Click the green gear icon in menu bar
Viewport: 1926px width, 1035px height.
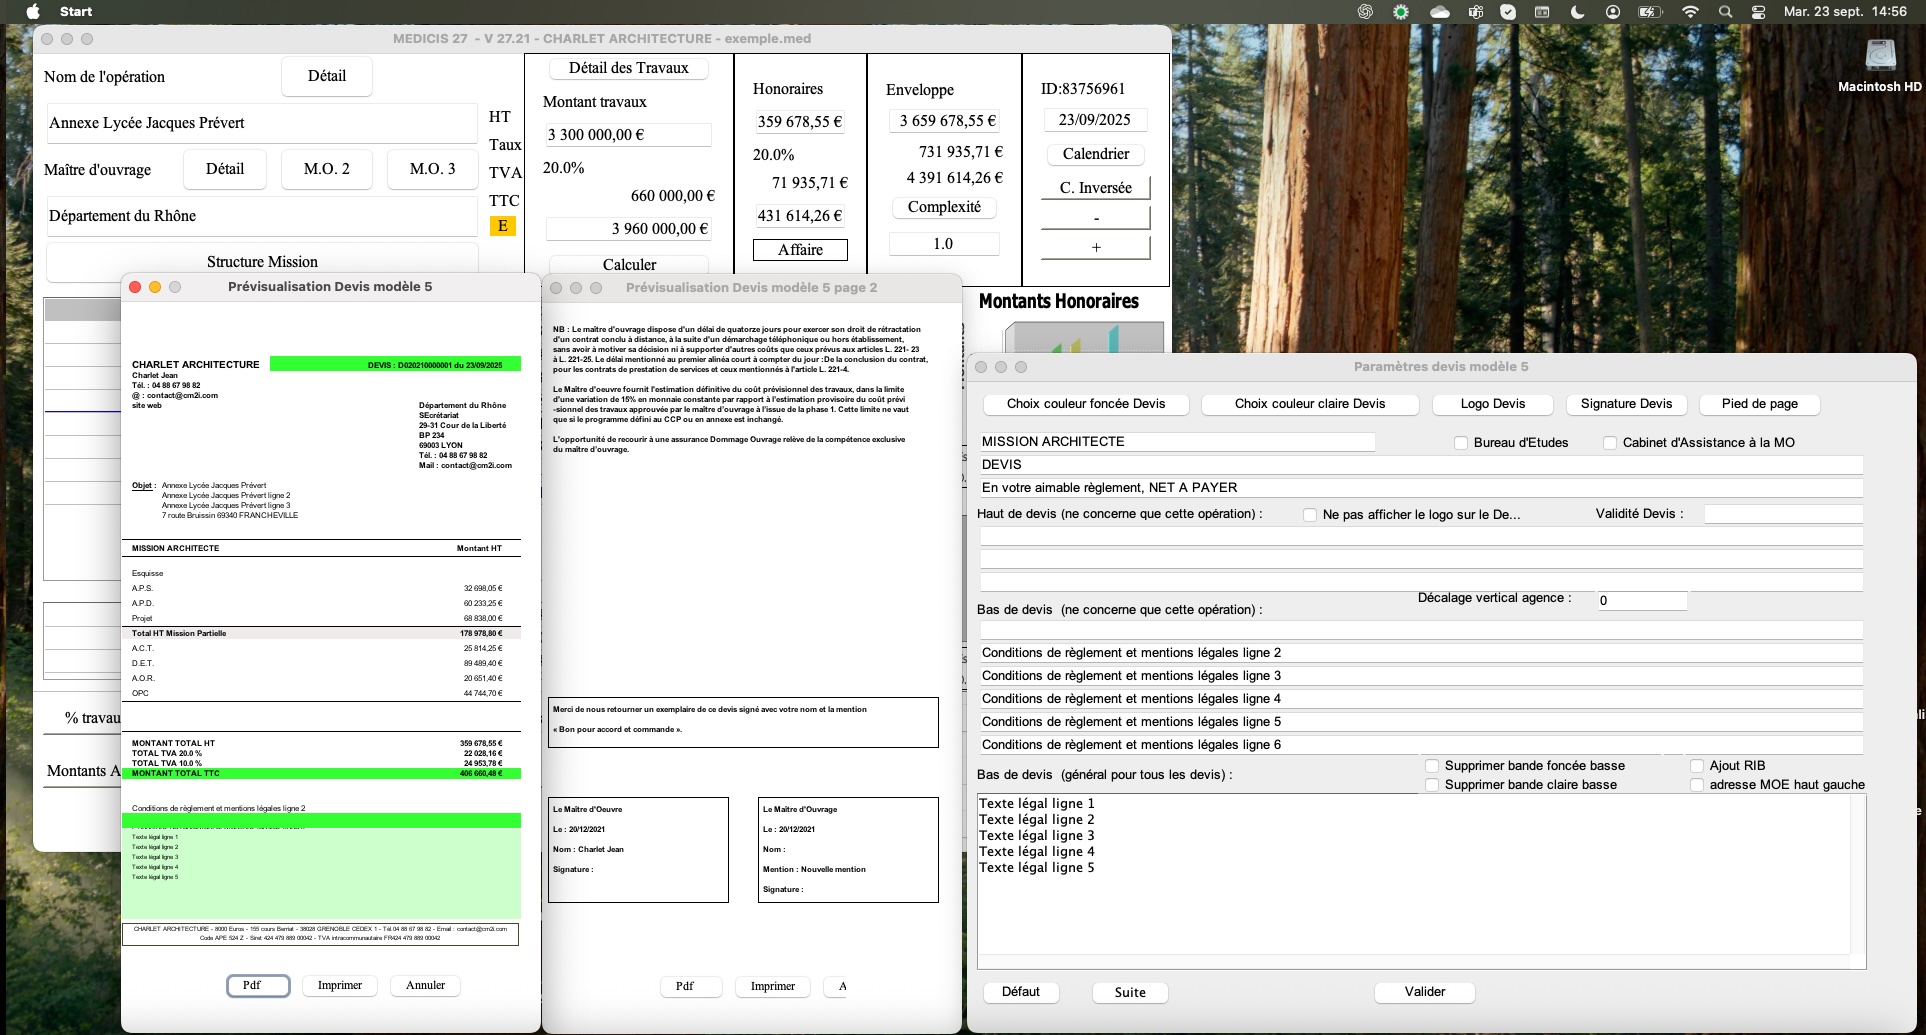tap(1401, 12)
